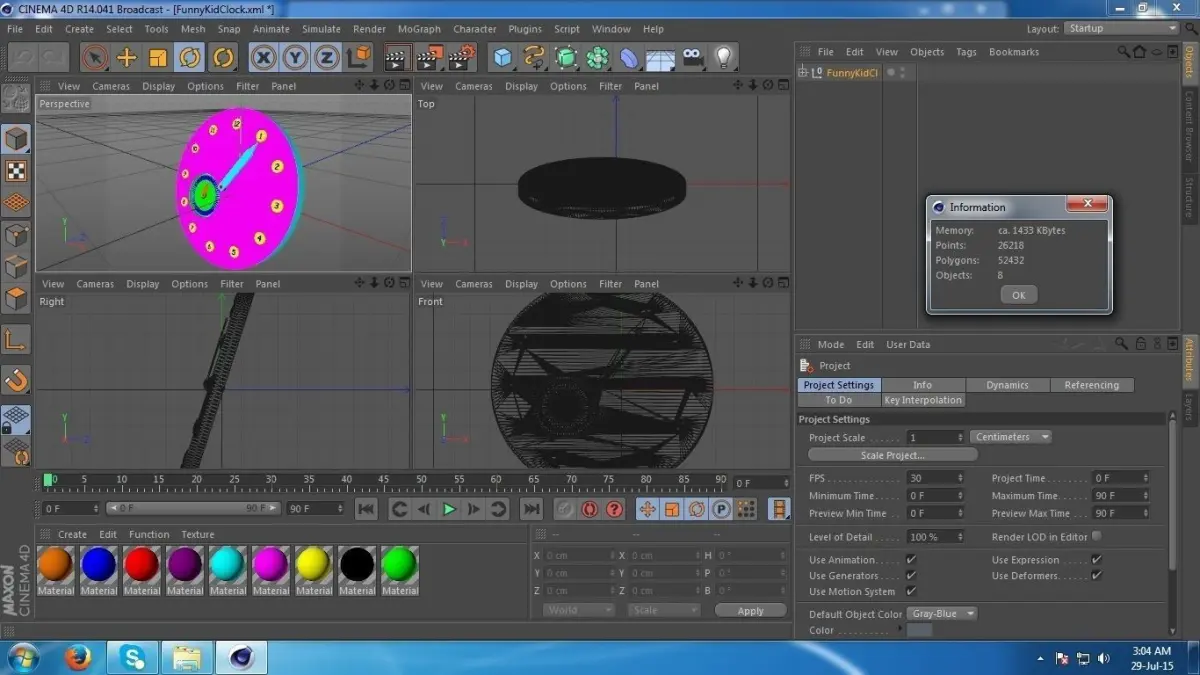Open the MoGraph array generator icon
The image size is (1200, 675).
(x=598, y=57)
